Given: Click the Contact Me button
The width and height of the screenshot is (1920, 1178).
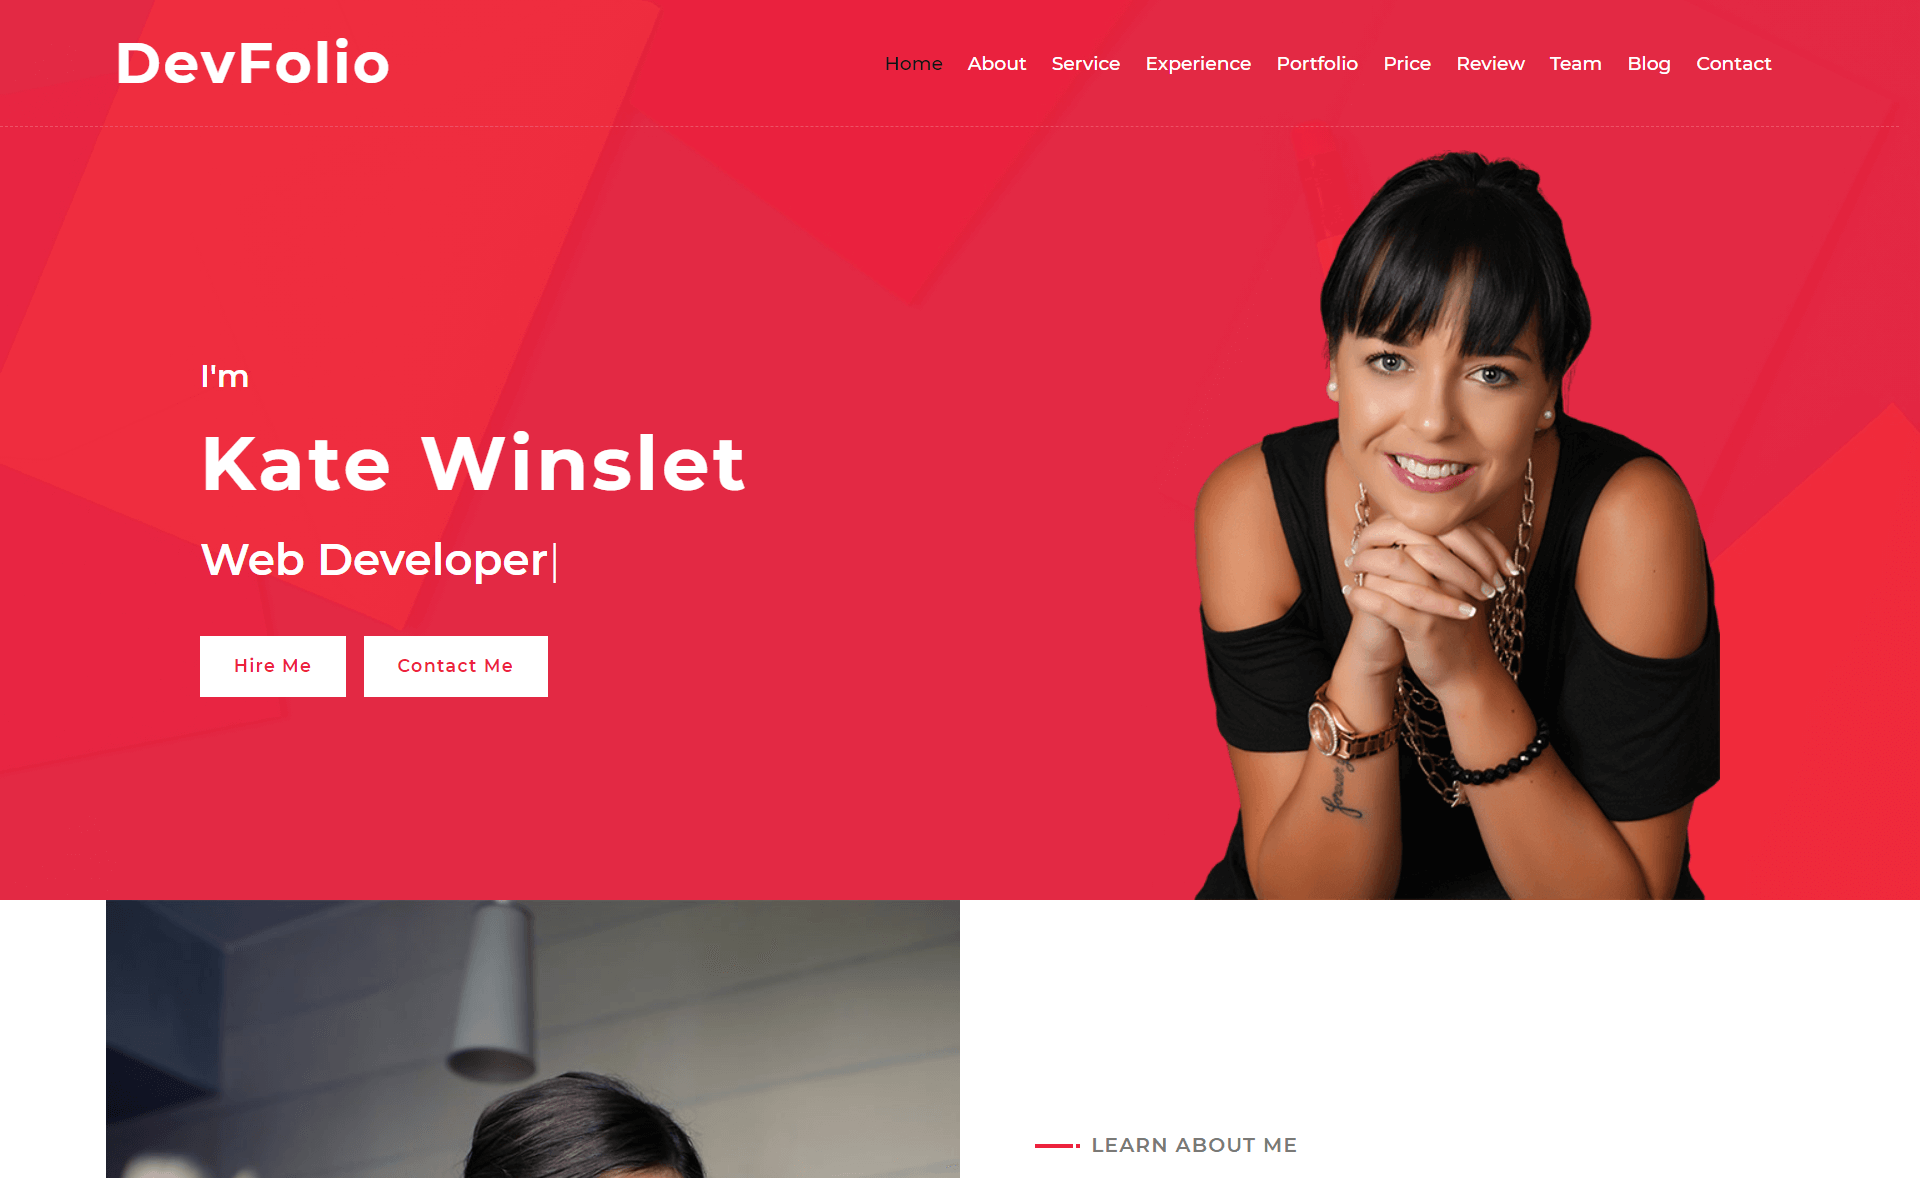Looking at the screenshot, I should point(455,665).
